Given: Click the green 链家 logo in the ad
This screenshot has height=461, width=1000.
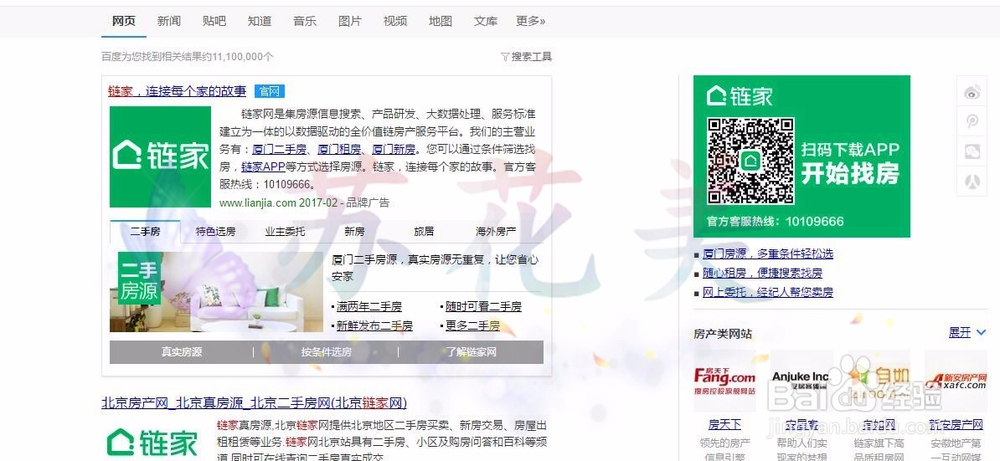Looking at the screenshot, I should (160, 156).
